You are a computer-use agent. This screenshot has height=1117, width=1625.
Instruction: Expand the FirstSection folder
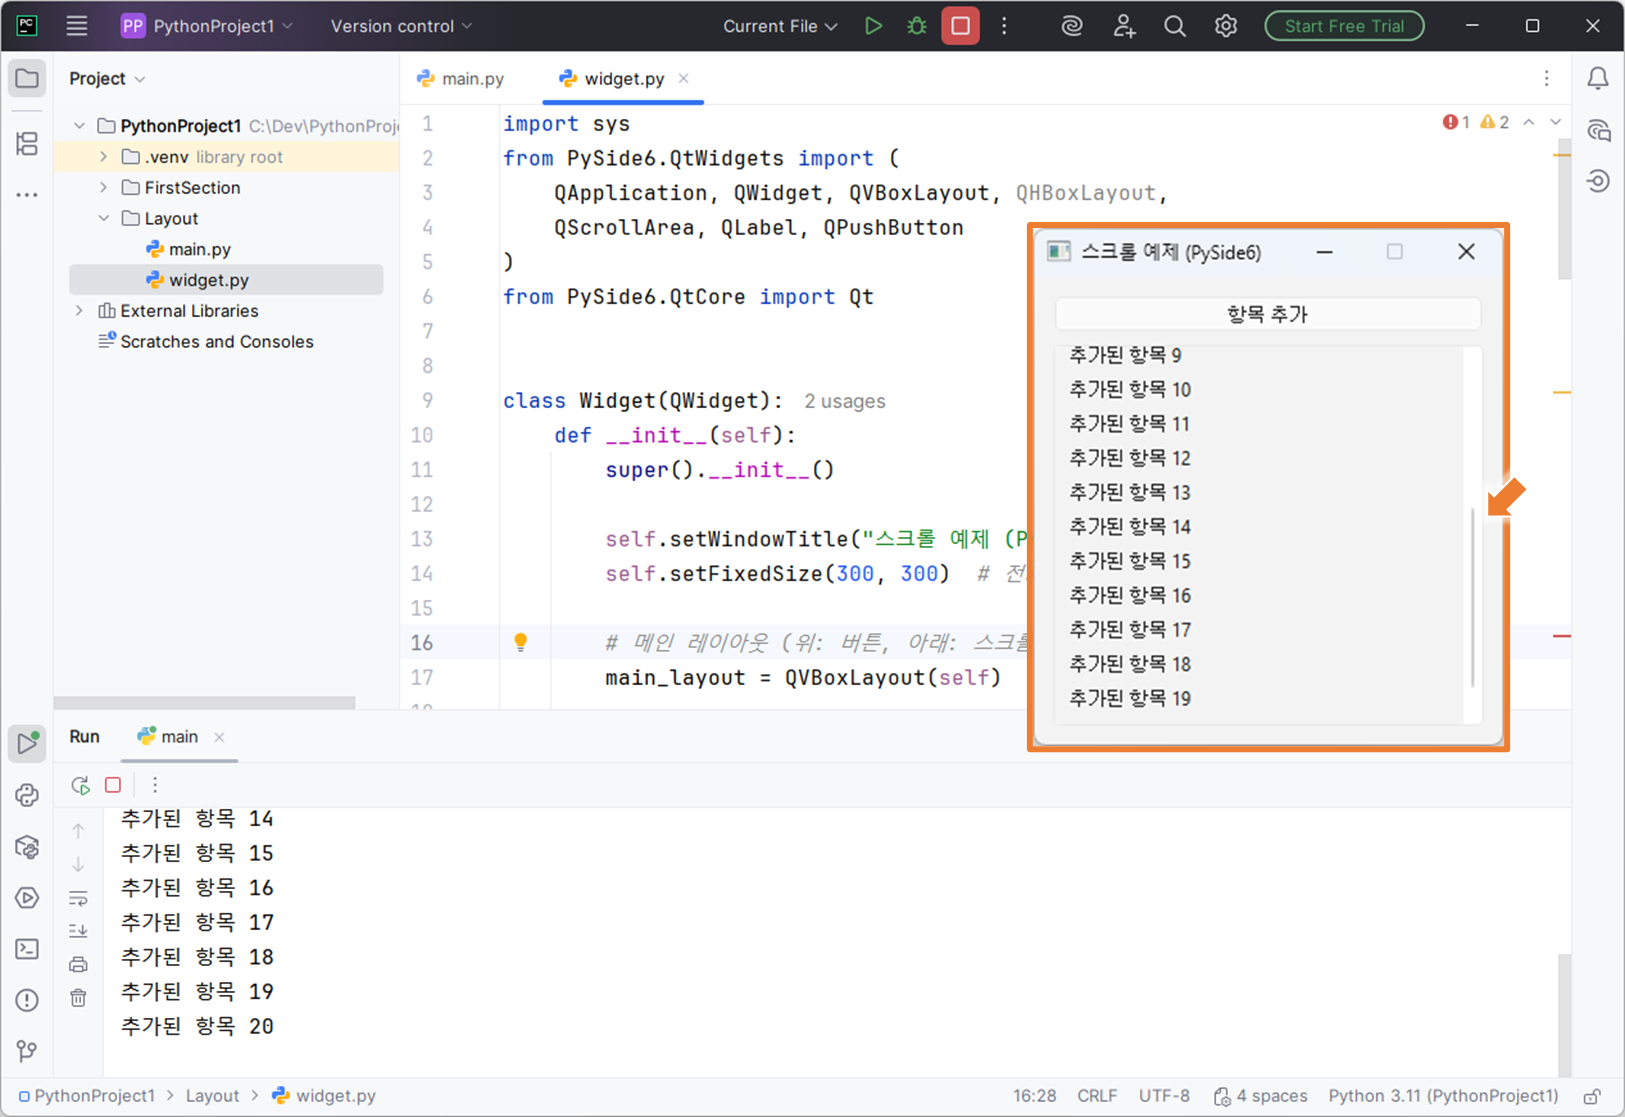click(104, 188)
